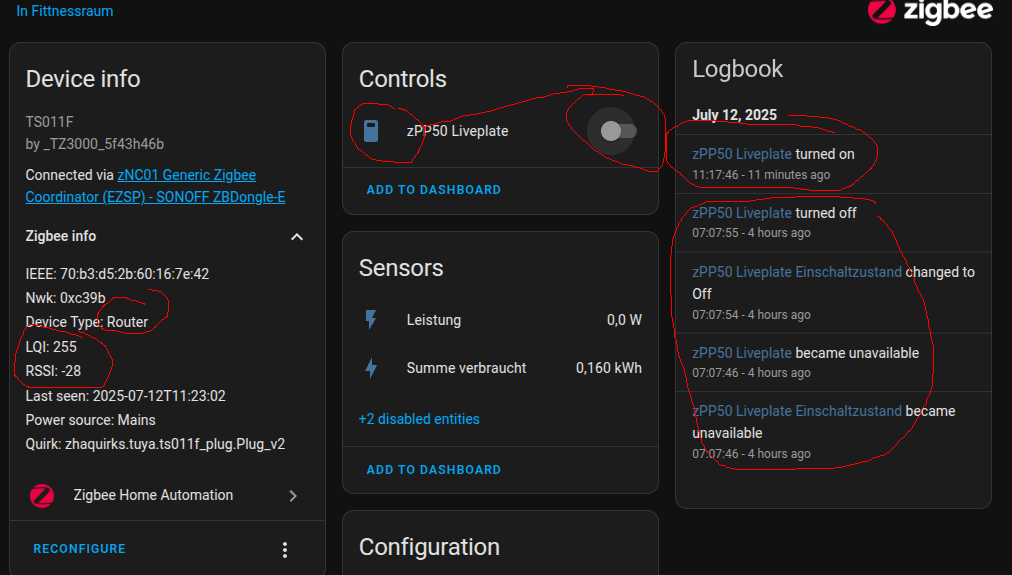Click the Leistung power flash icon

click(x=371, y=320)
